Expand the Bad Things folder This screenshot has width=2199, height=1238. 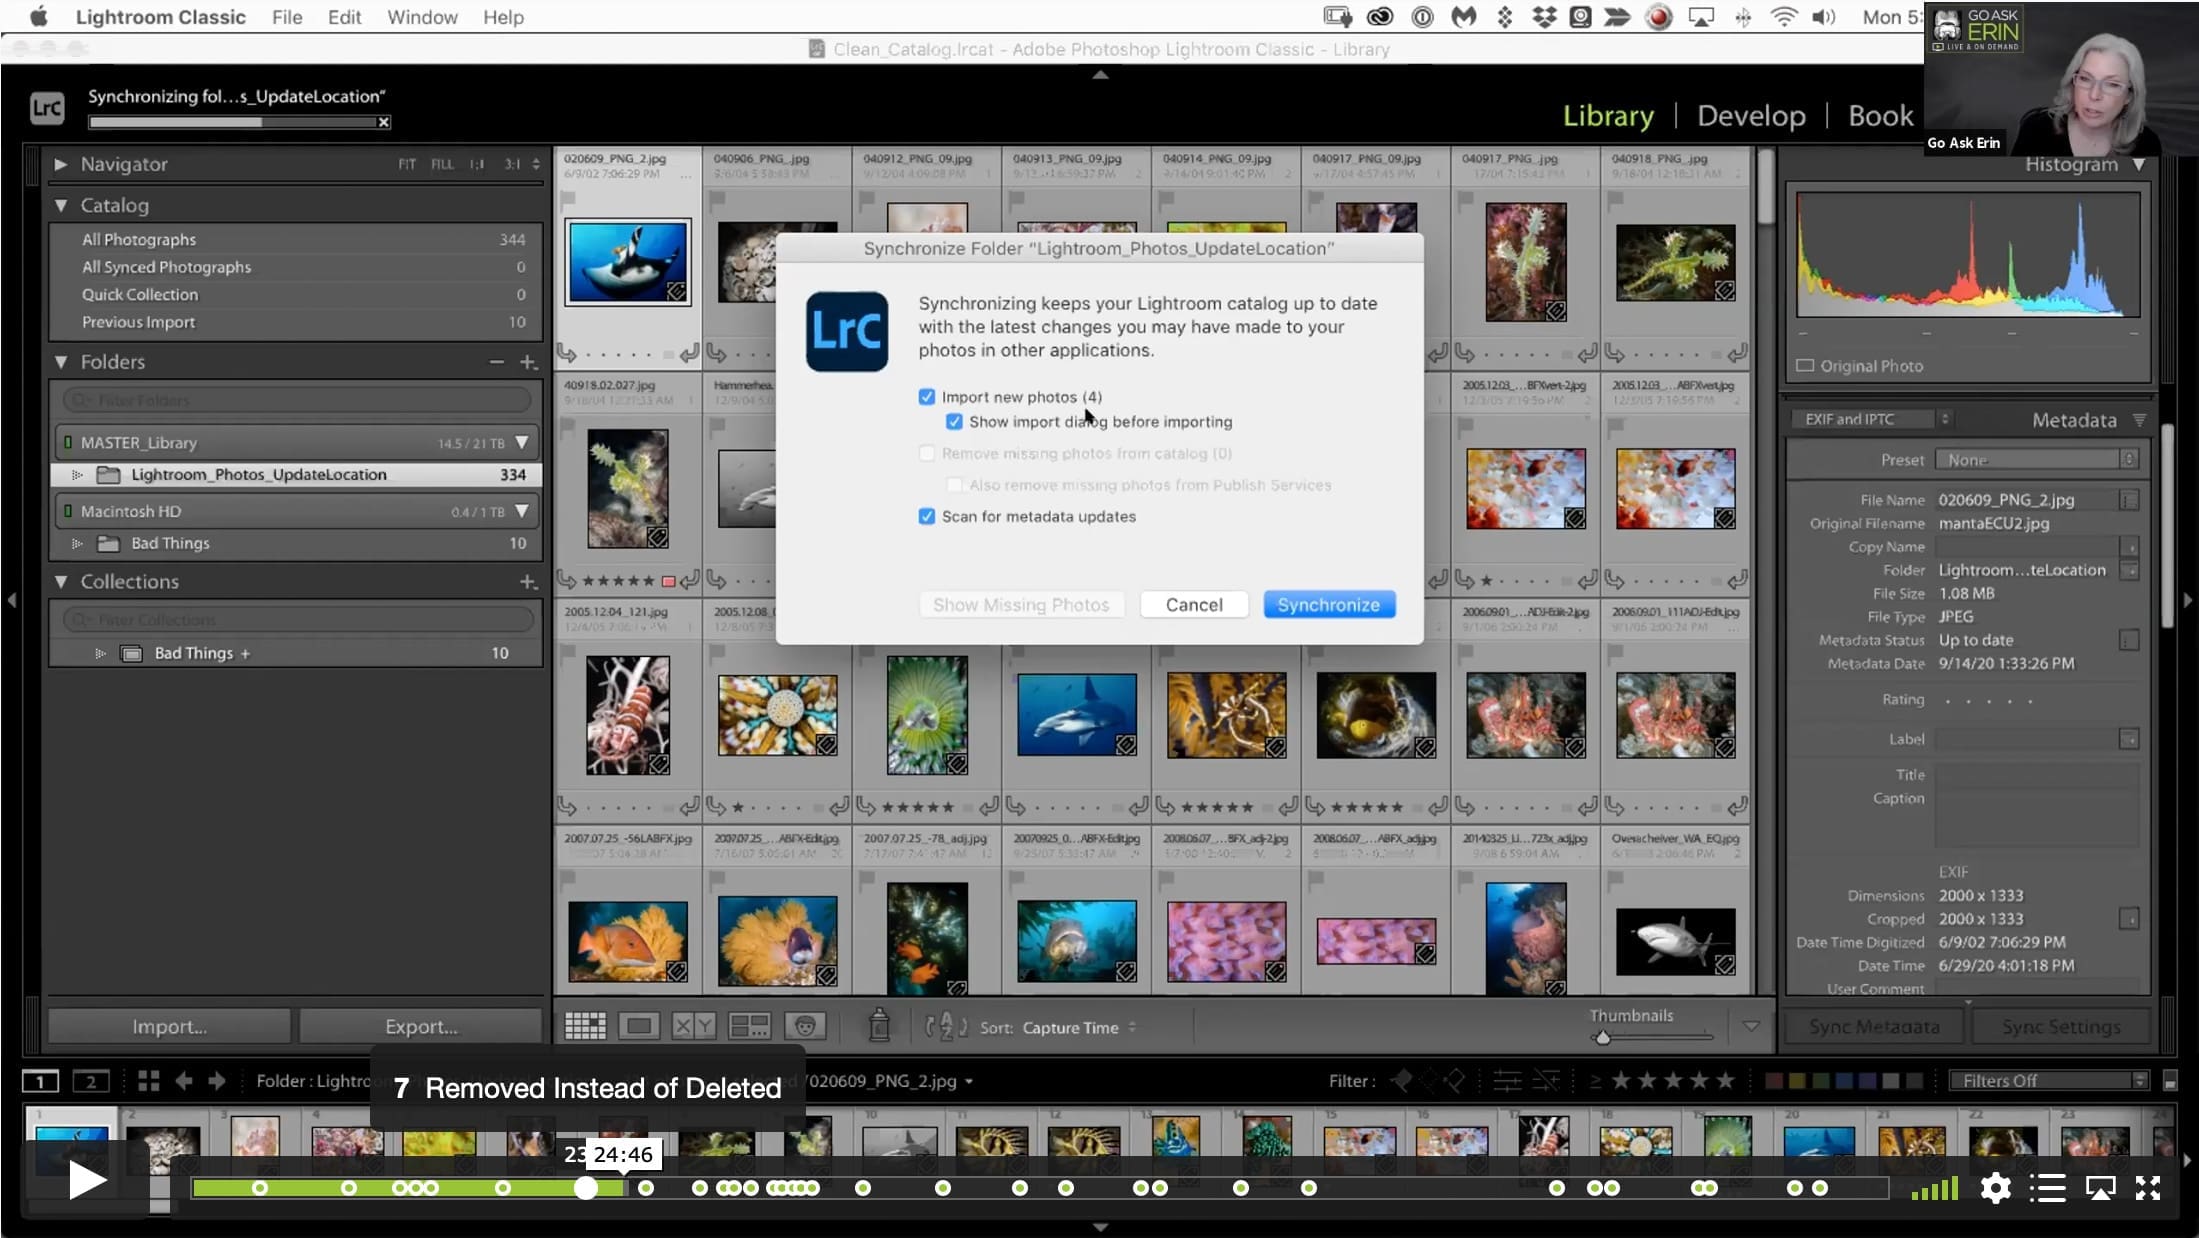pyautogui.click(x=77, y=544)
